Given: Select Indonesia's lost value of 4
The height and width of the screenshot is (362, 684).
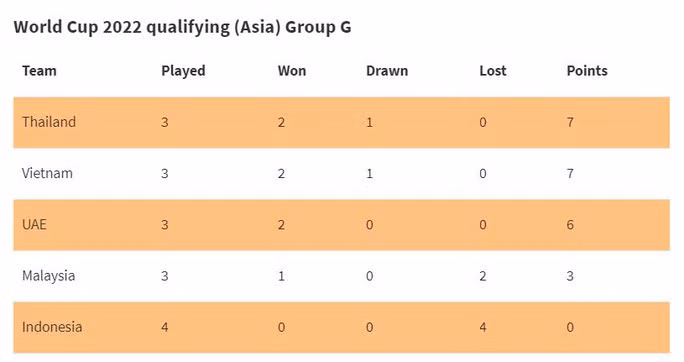Looking at the screenshot, I should (483, 327).
